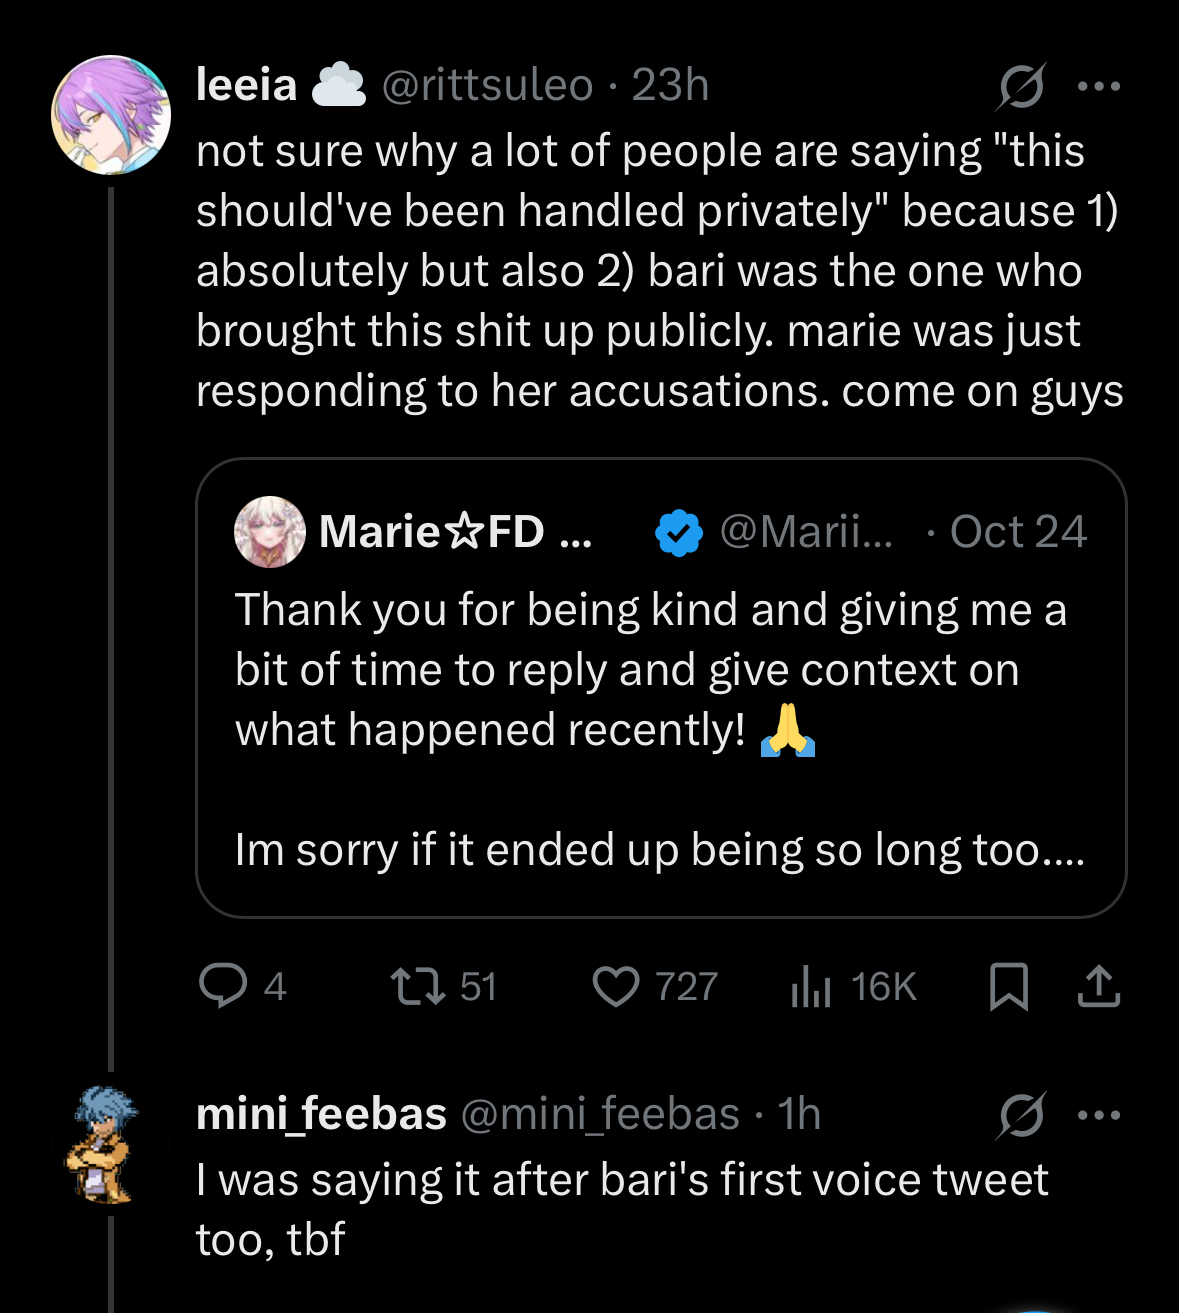Image resolution: width=1179 pixels, height=1313 pixels.
Task: Click the reply icon on leeia's tweet
Action: coord(223,986)
